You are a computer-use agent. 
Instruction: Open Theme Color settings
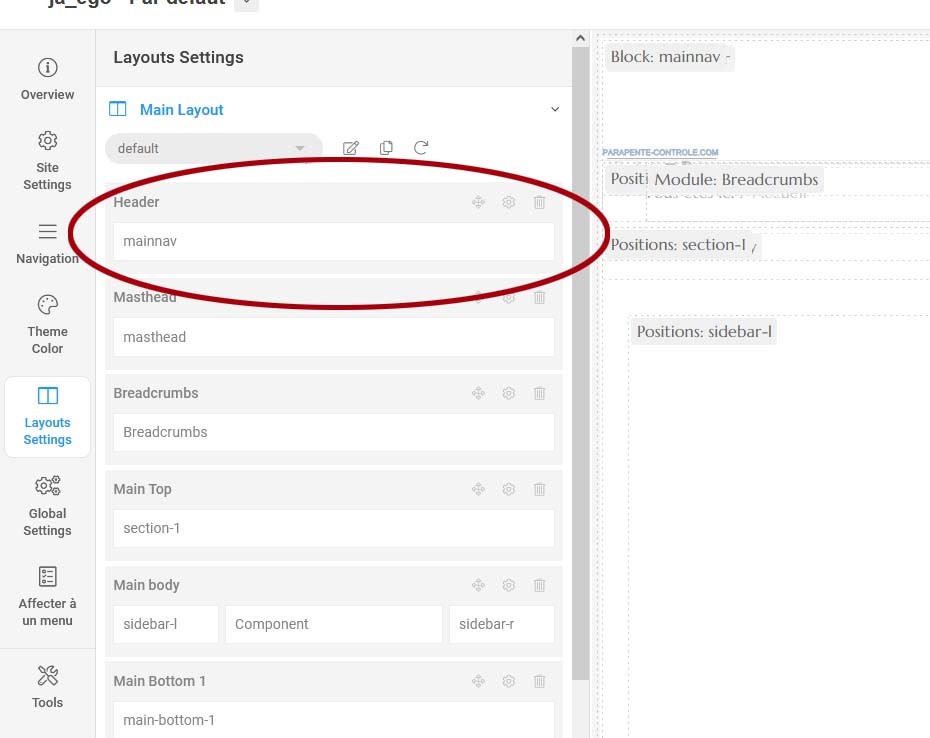tap(47, 325)
